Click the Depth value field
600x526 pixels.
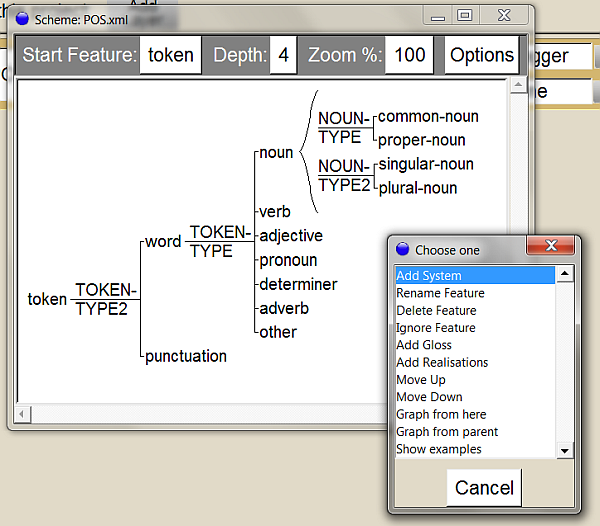(283, 55)
